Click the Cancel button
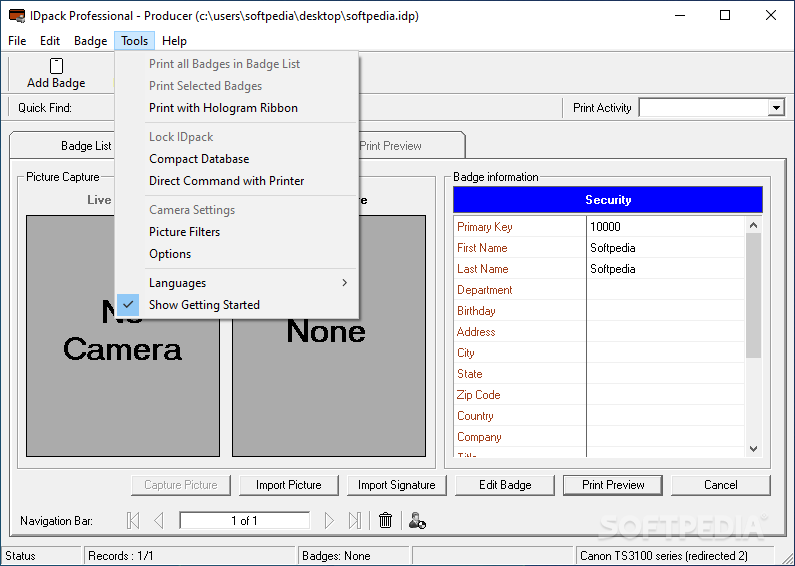 pyautogui.click(x=720, y=485)
